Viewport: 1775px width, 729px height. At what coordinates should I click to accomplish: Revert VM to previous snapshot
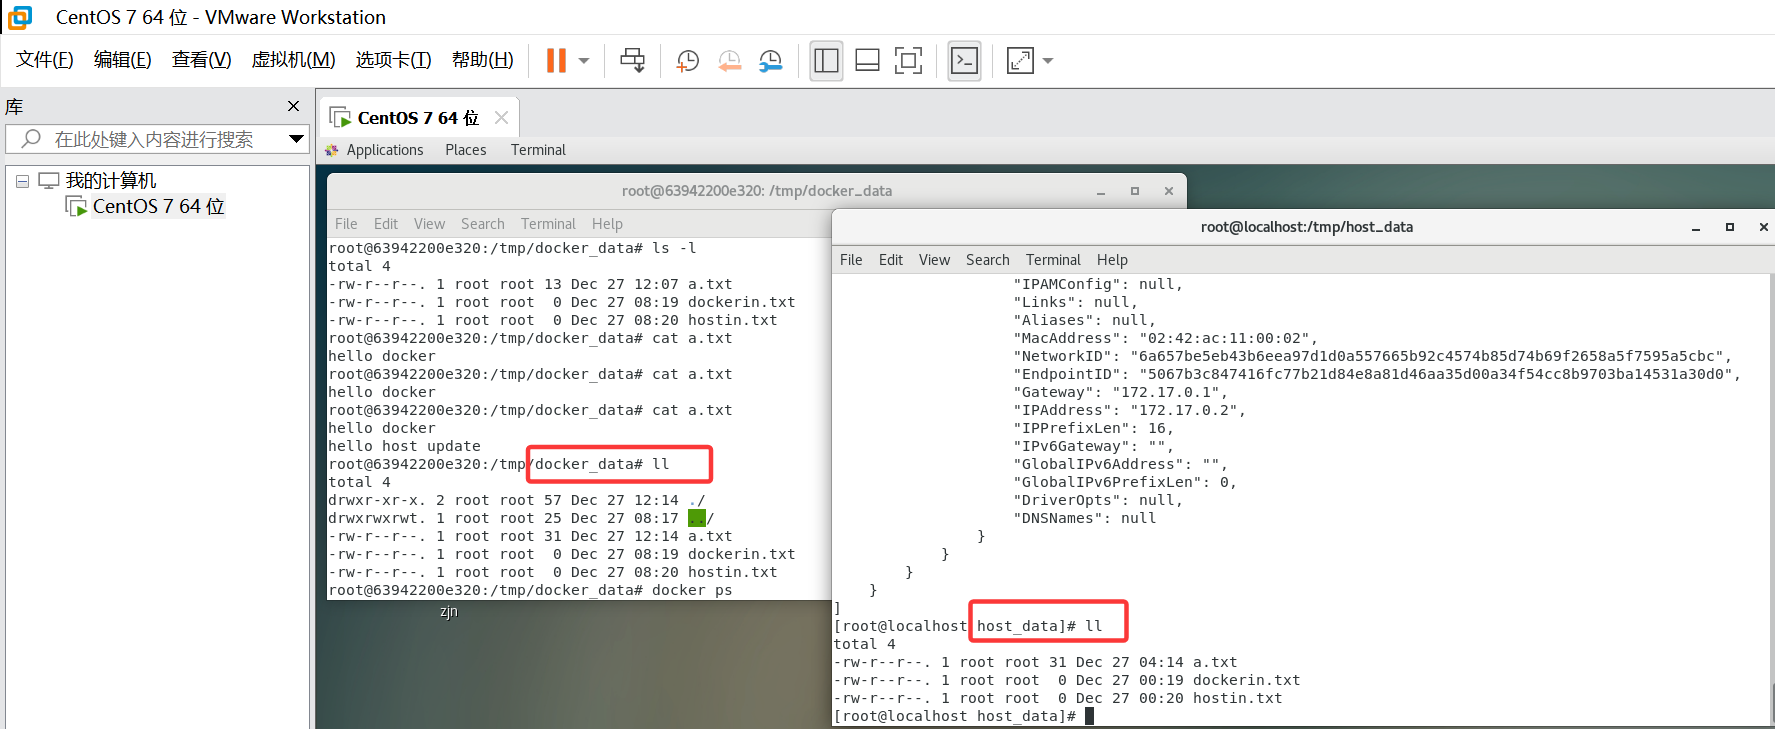(x=729, y=61)
